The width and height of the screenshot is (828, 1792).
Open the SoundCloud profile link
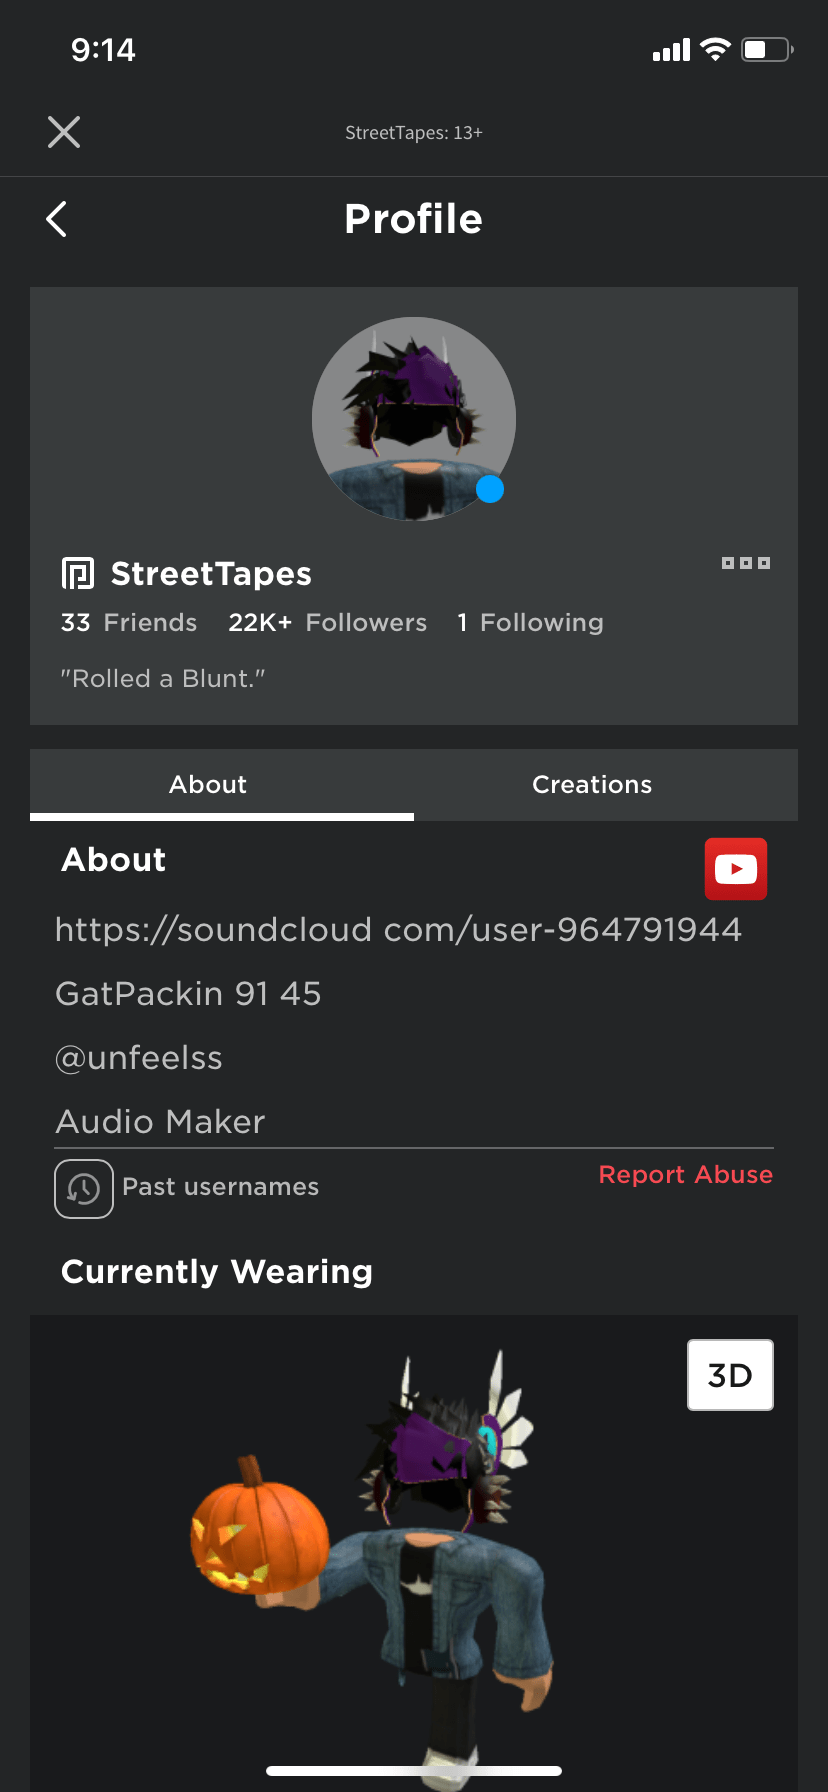tap(398, 929)
